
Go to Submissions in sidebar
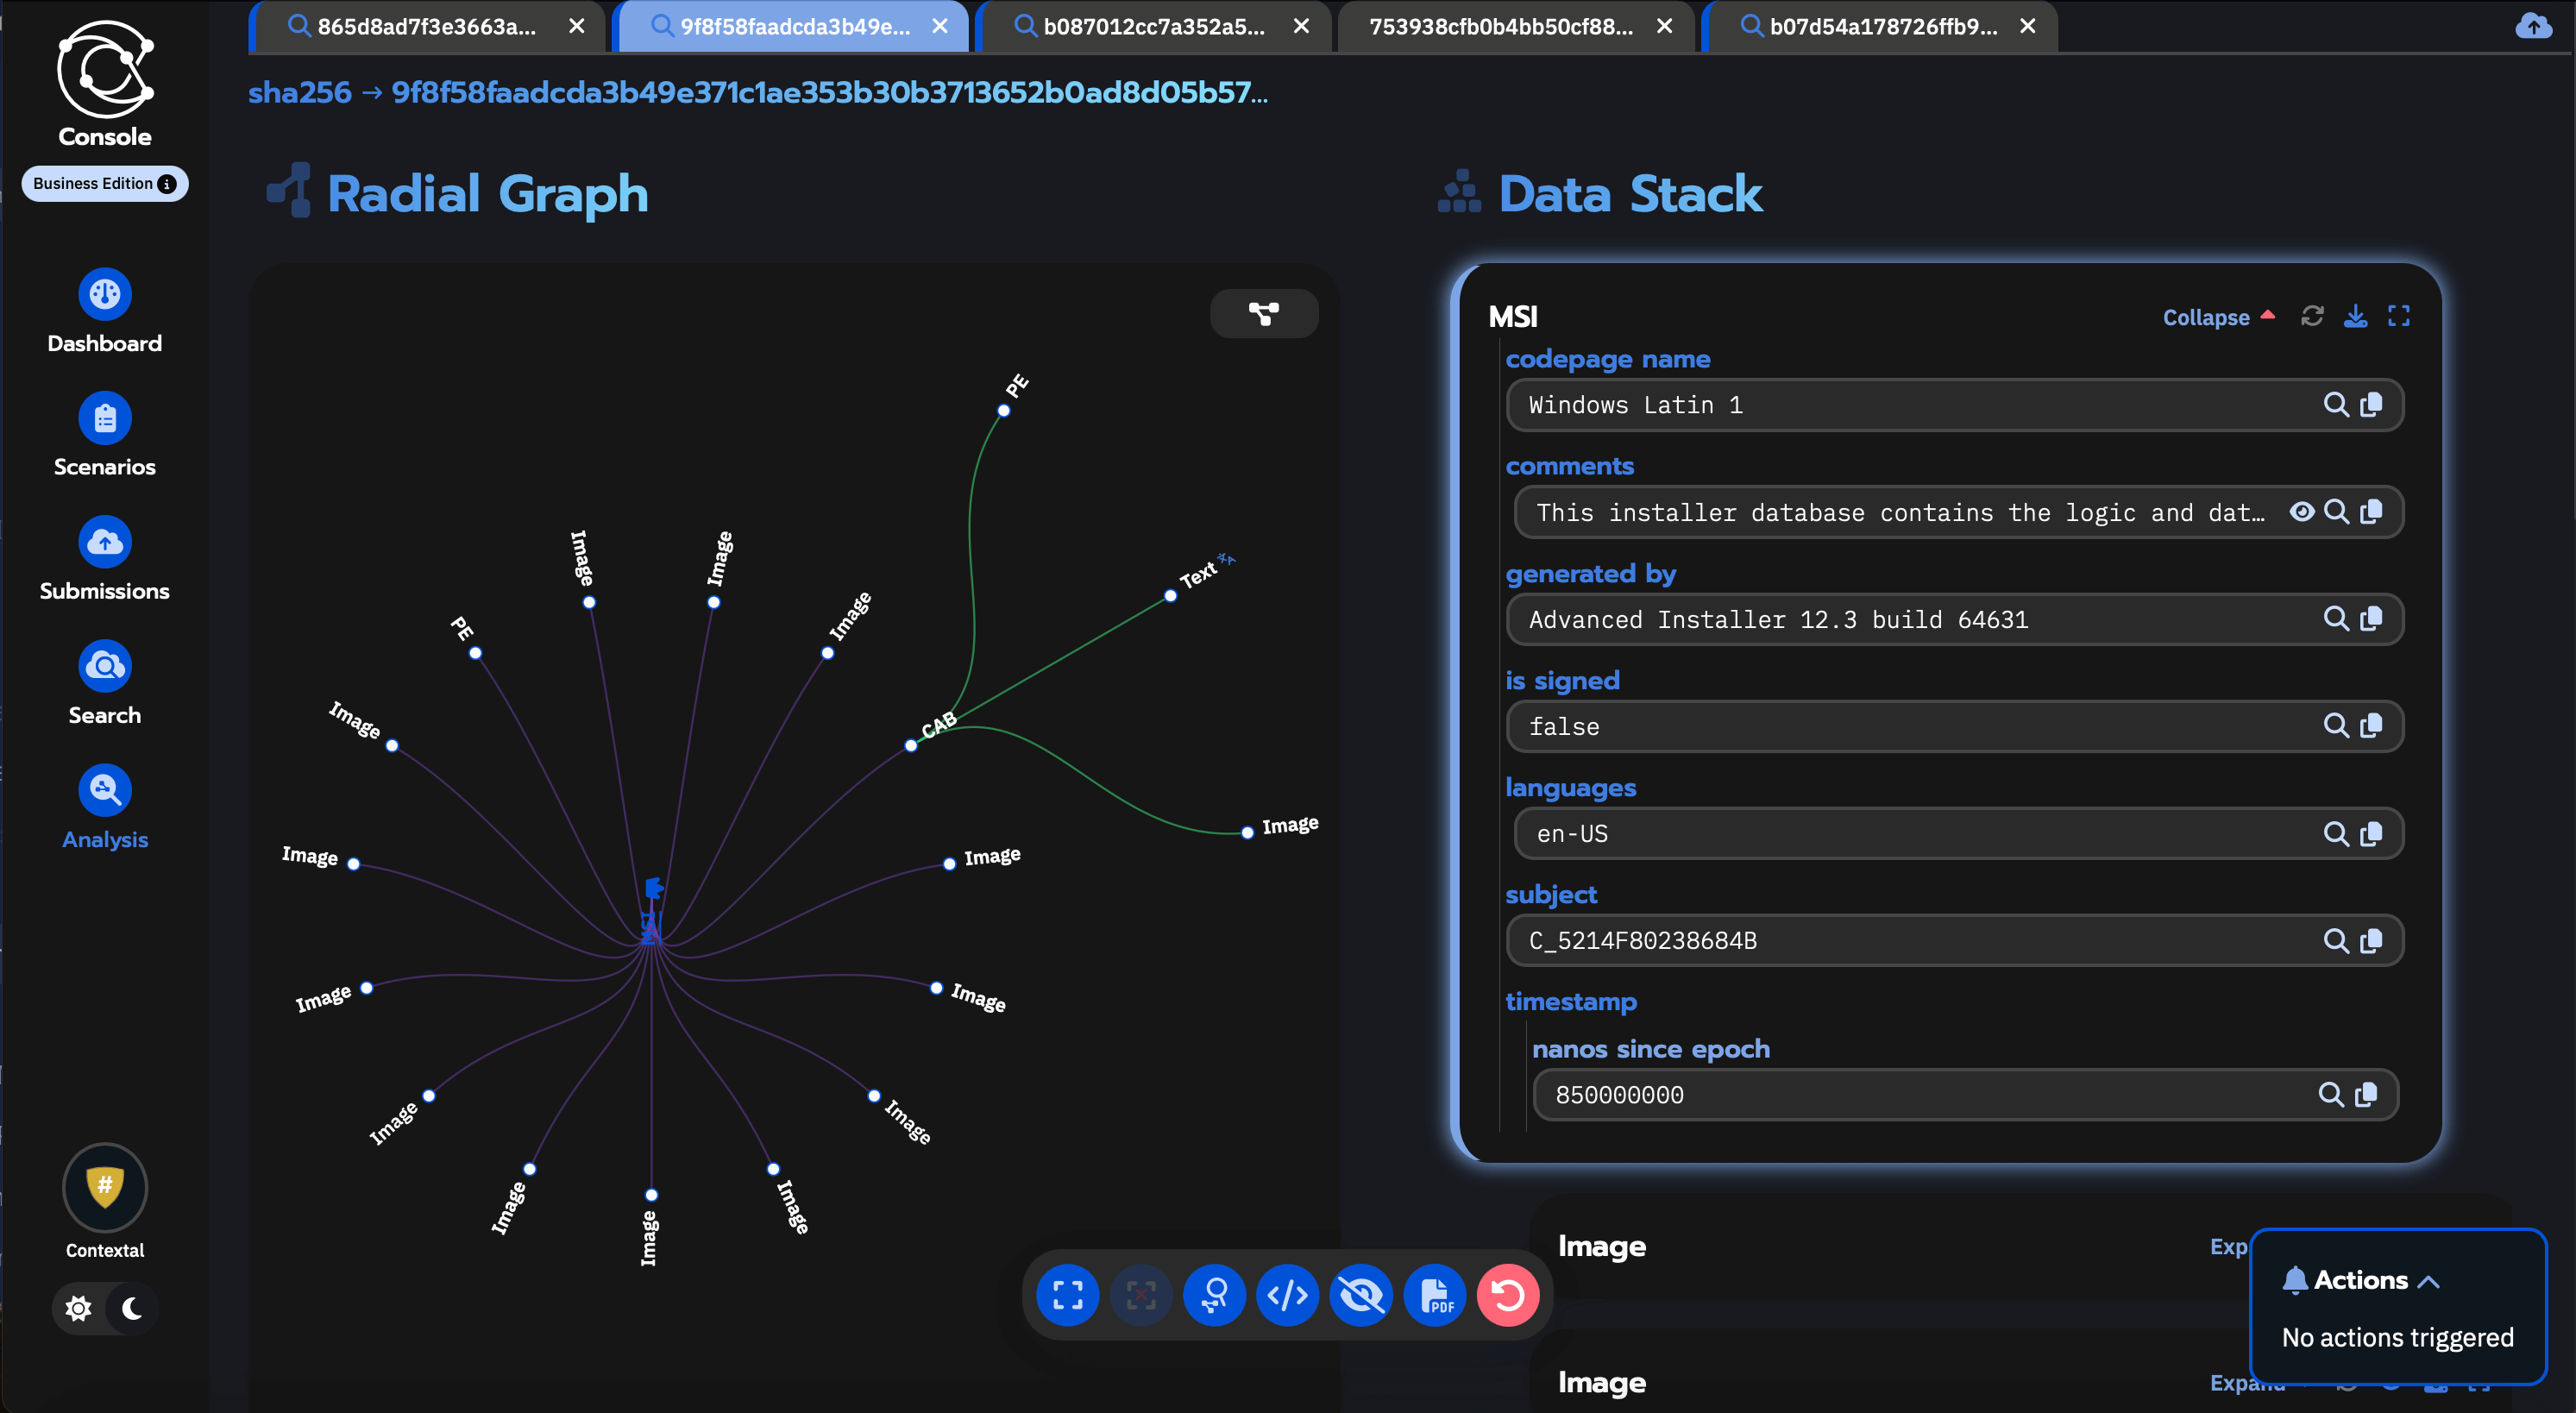[104, 542]
